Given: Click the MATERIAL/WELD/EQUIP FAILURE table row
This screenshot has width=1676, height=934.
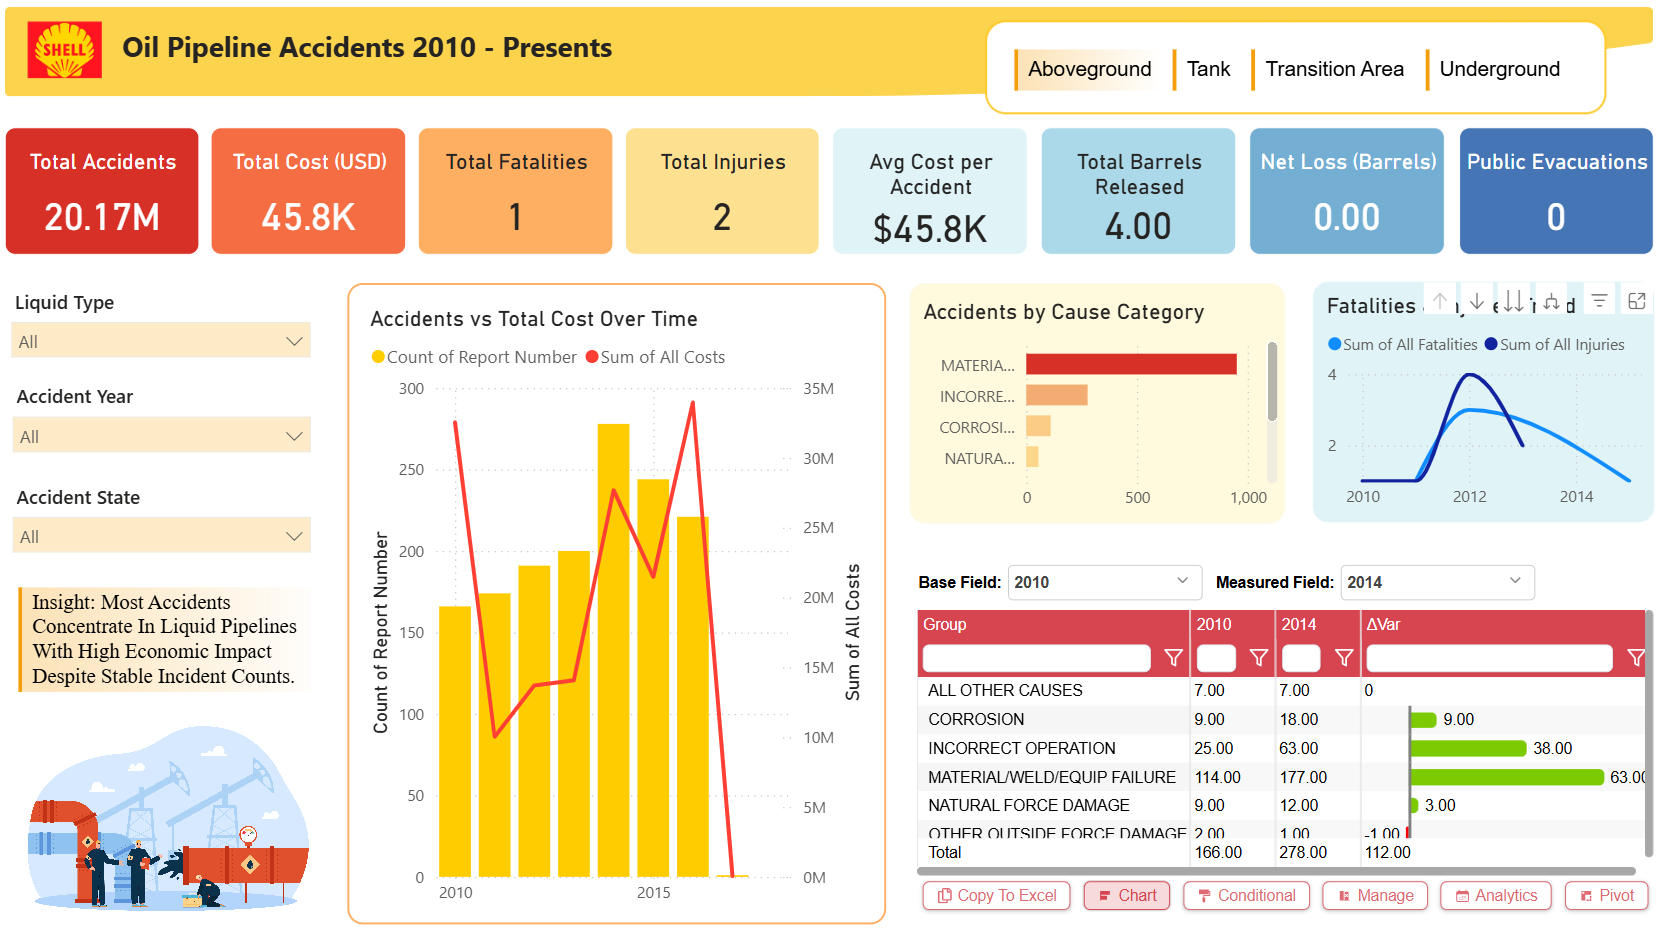Looking at the screenshot, I should [1281, 777].
